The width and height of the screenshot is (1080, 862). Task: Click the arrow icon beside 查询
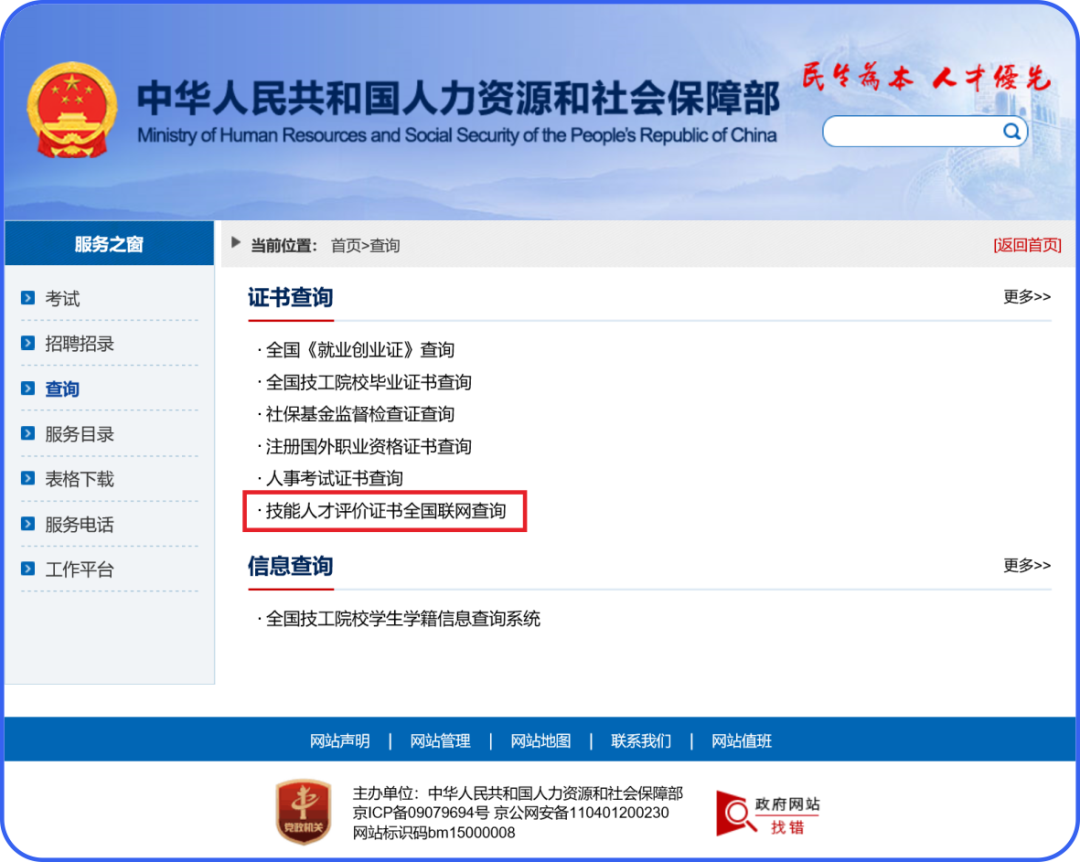point(28,388)
